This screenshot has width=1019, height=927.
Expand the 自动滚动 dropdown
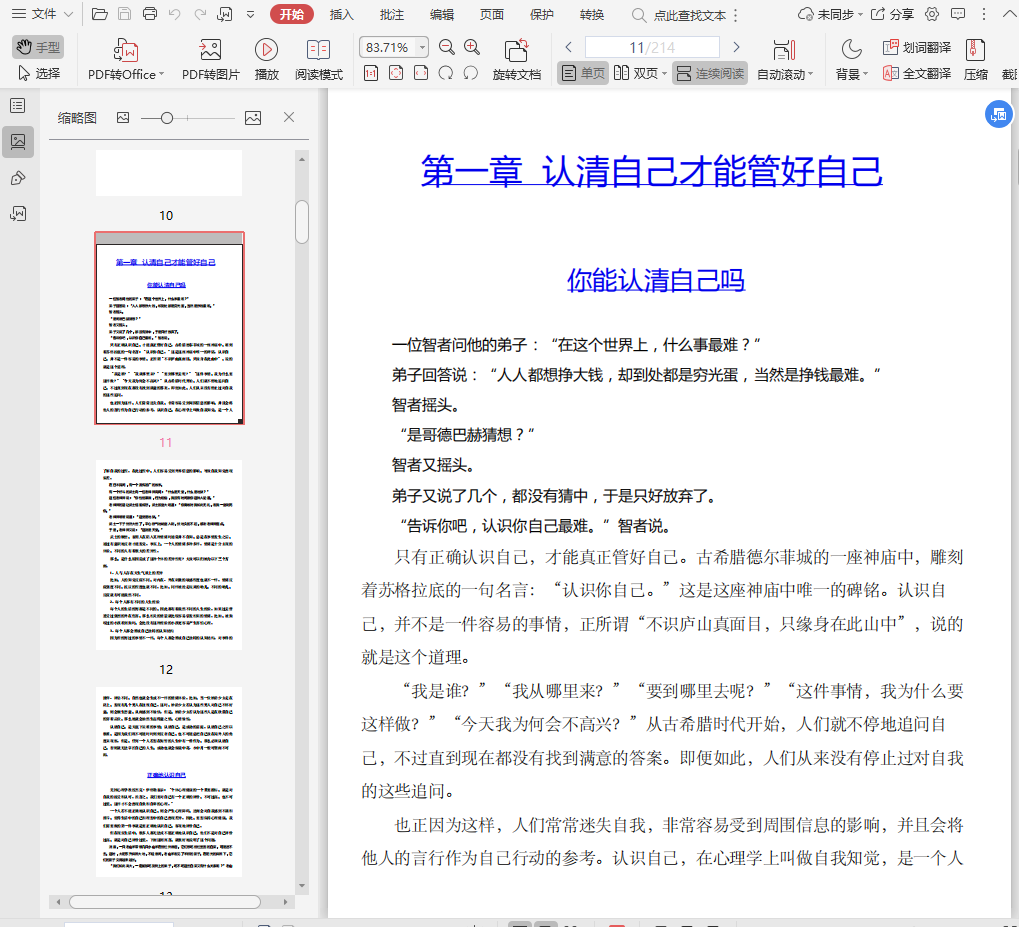tap(810, 75)
